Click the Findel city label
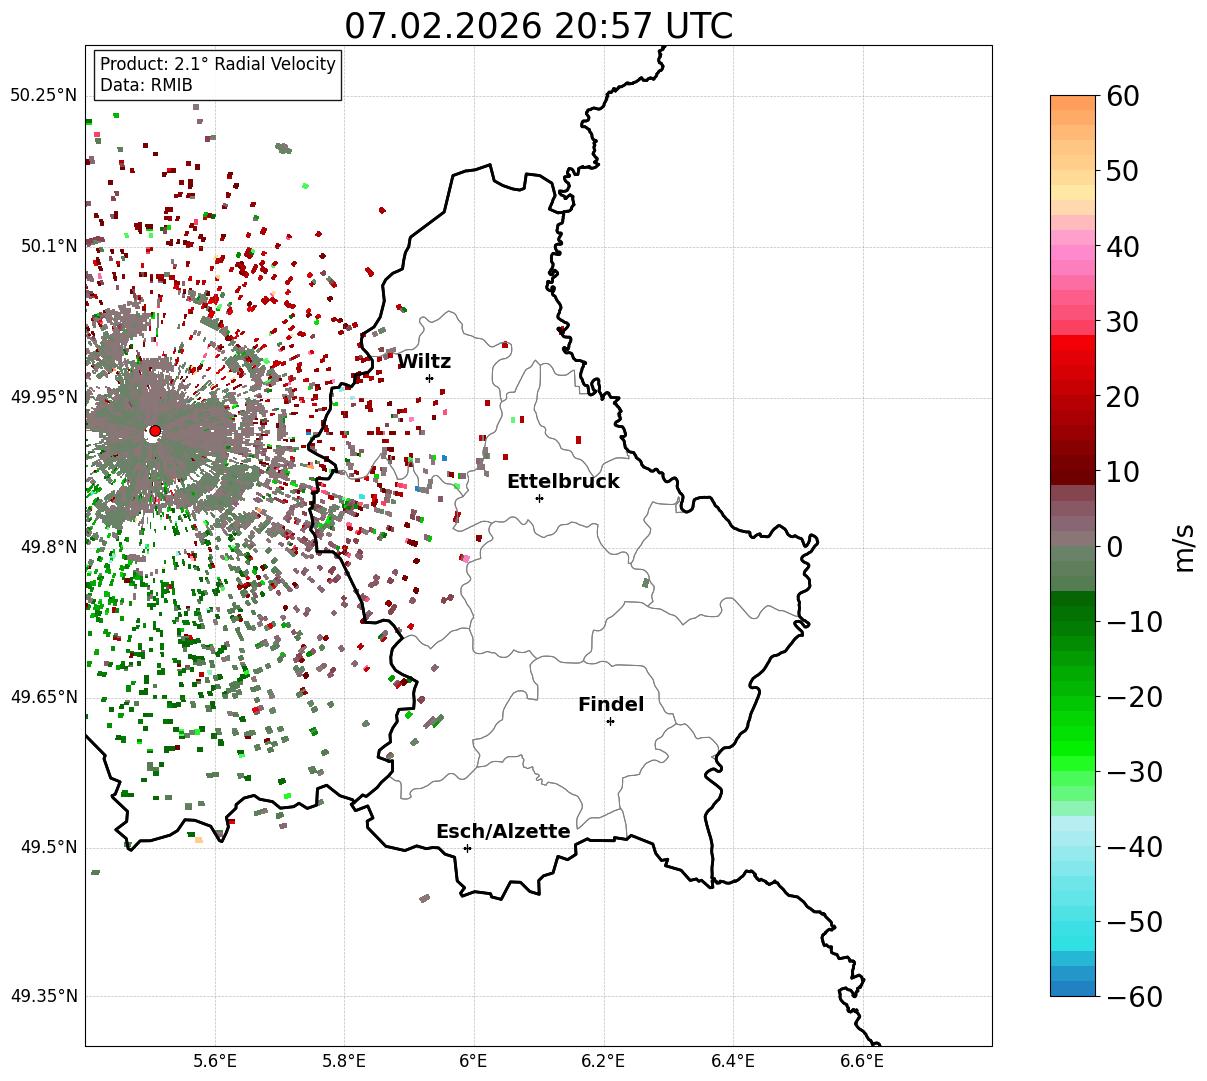Screen dimensions: 1207x1081 pos(611,705)
